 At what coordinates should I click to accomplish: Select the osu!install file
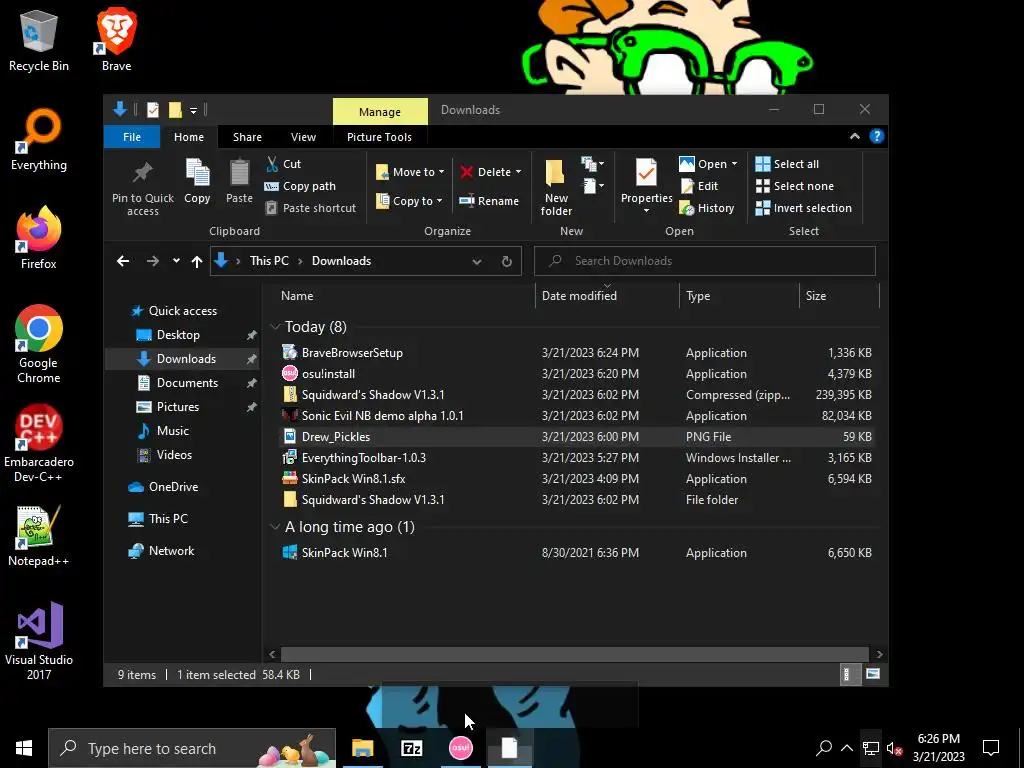point(577,374)
